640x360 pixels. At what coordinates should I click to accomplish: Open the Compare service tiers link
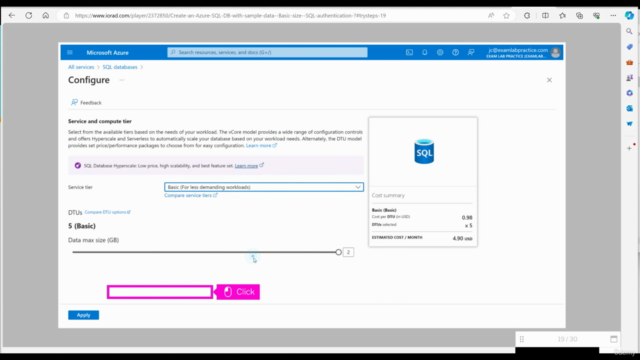[x=191, y=196]
